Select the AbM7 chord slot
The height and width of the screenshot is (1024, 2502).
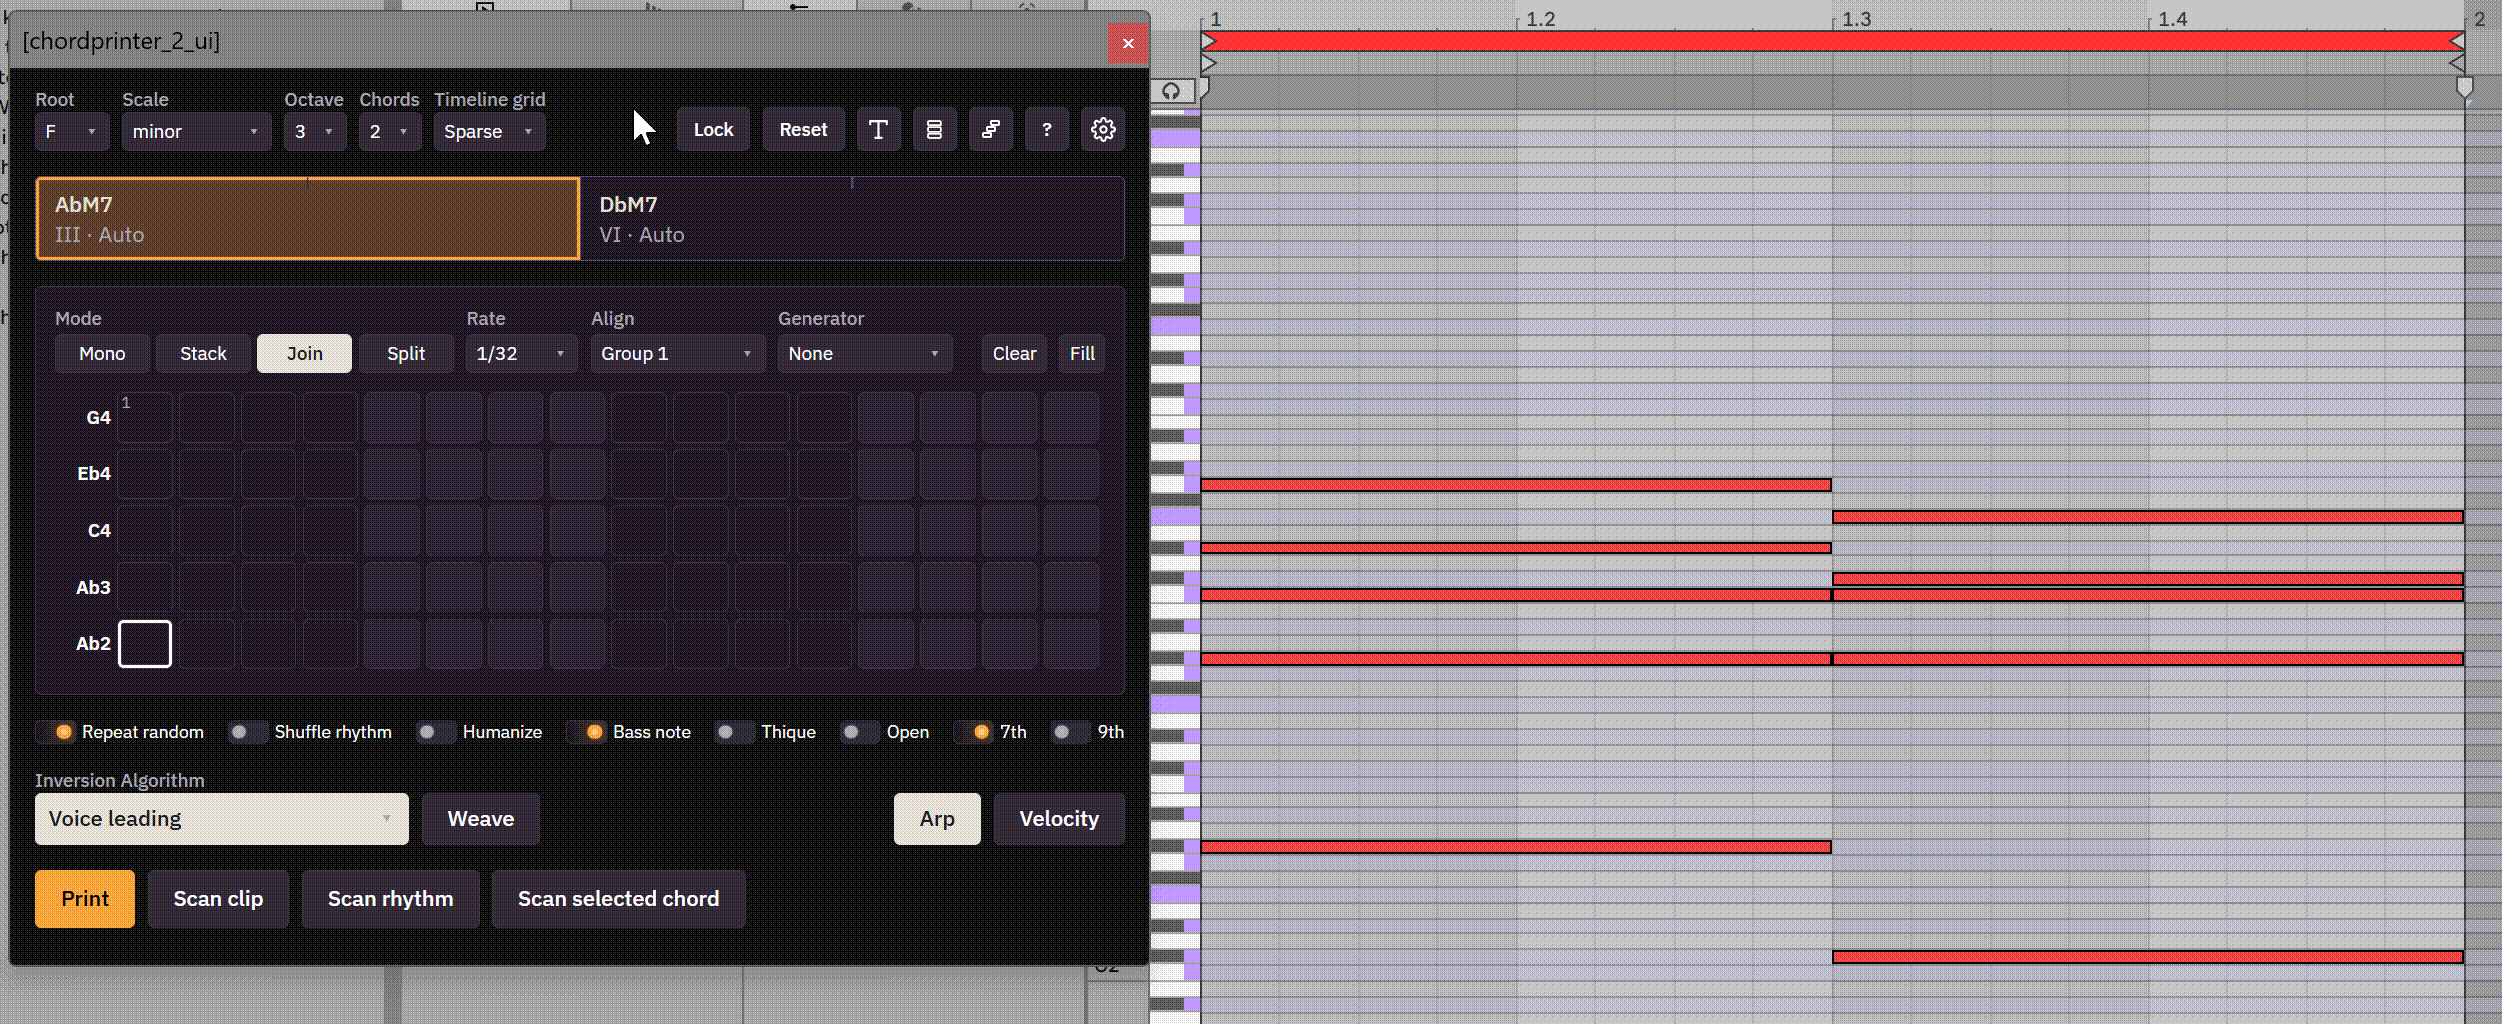click(308, 219)
